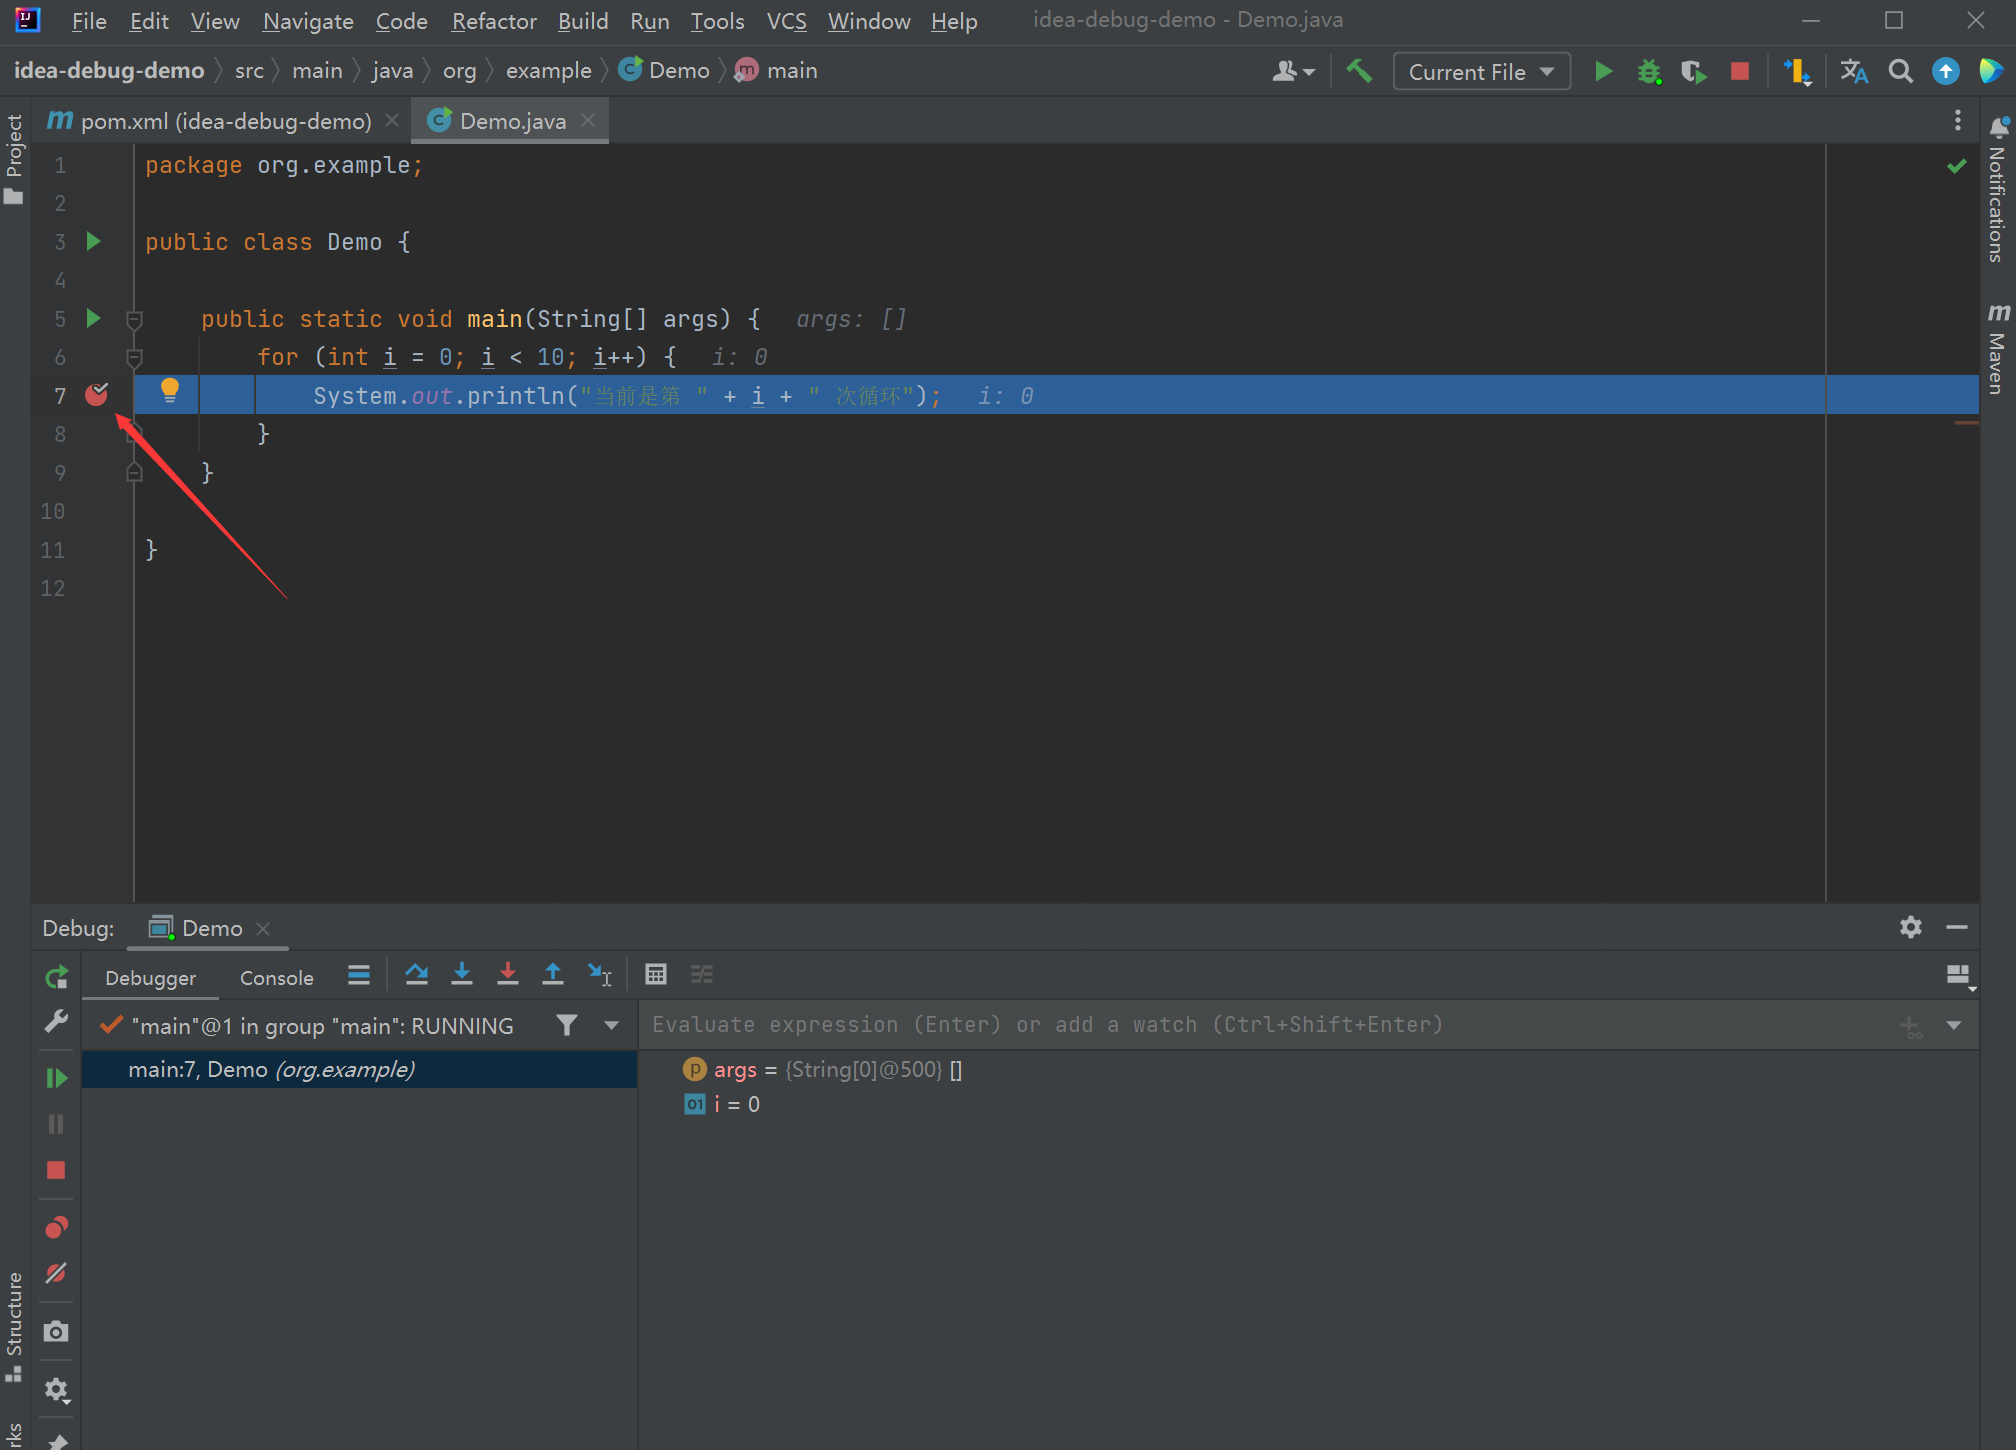Click Step Over in the debugger toolbar
The image size is (2016, 1450).
[416, 974]
